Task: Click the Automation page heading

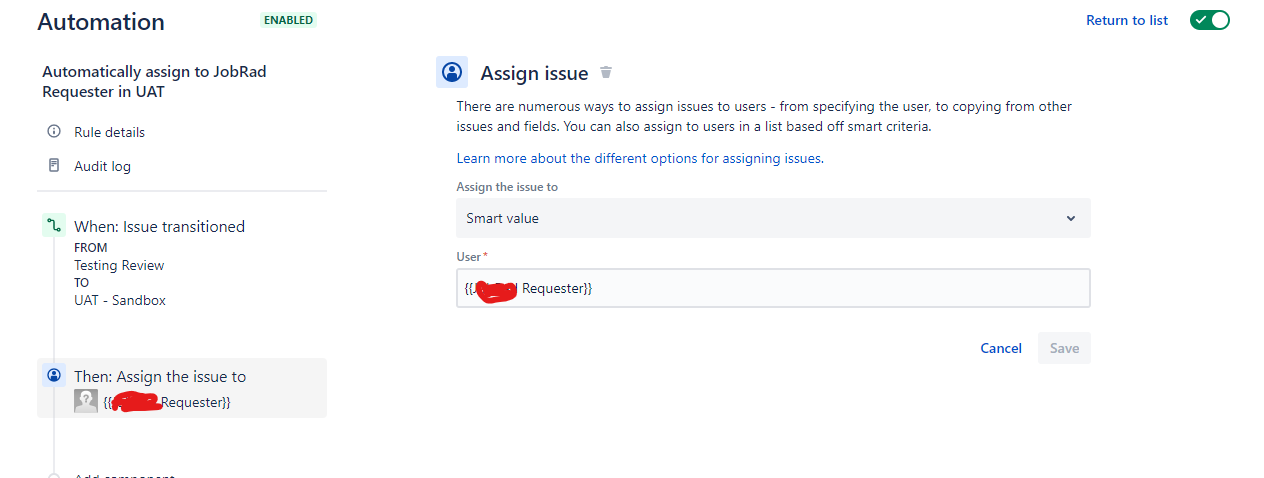Action: 101,22
